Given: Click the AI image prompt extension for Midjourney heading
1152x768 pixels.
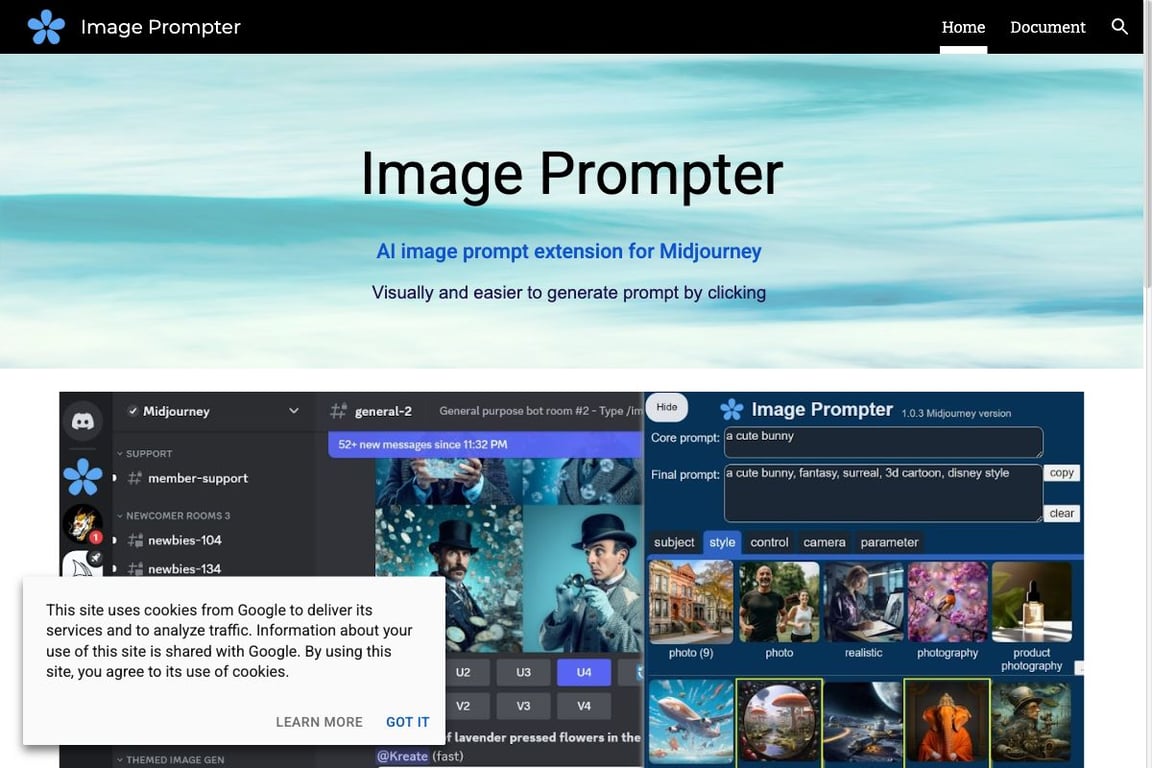Looking at the screenshot, I should tap(569, 251).
